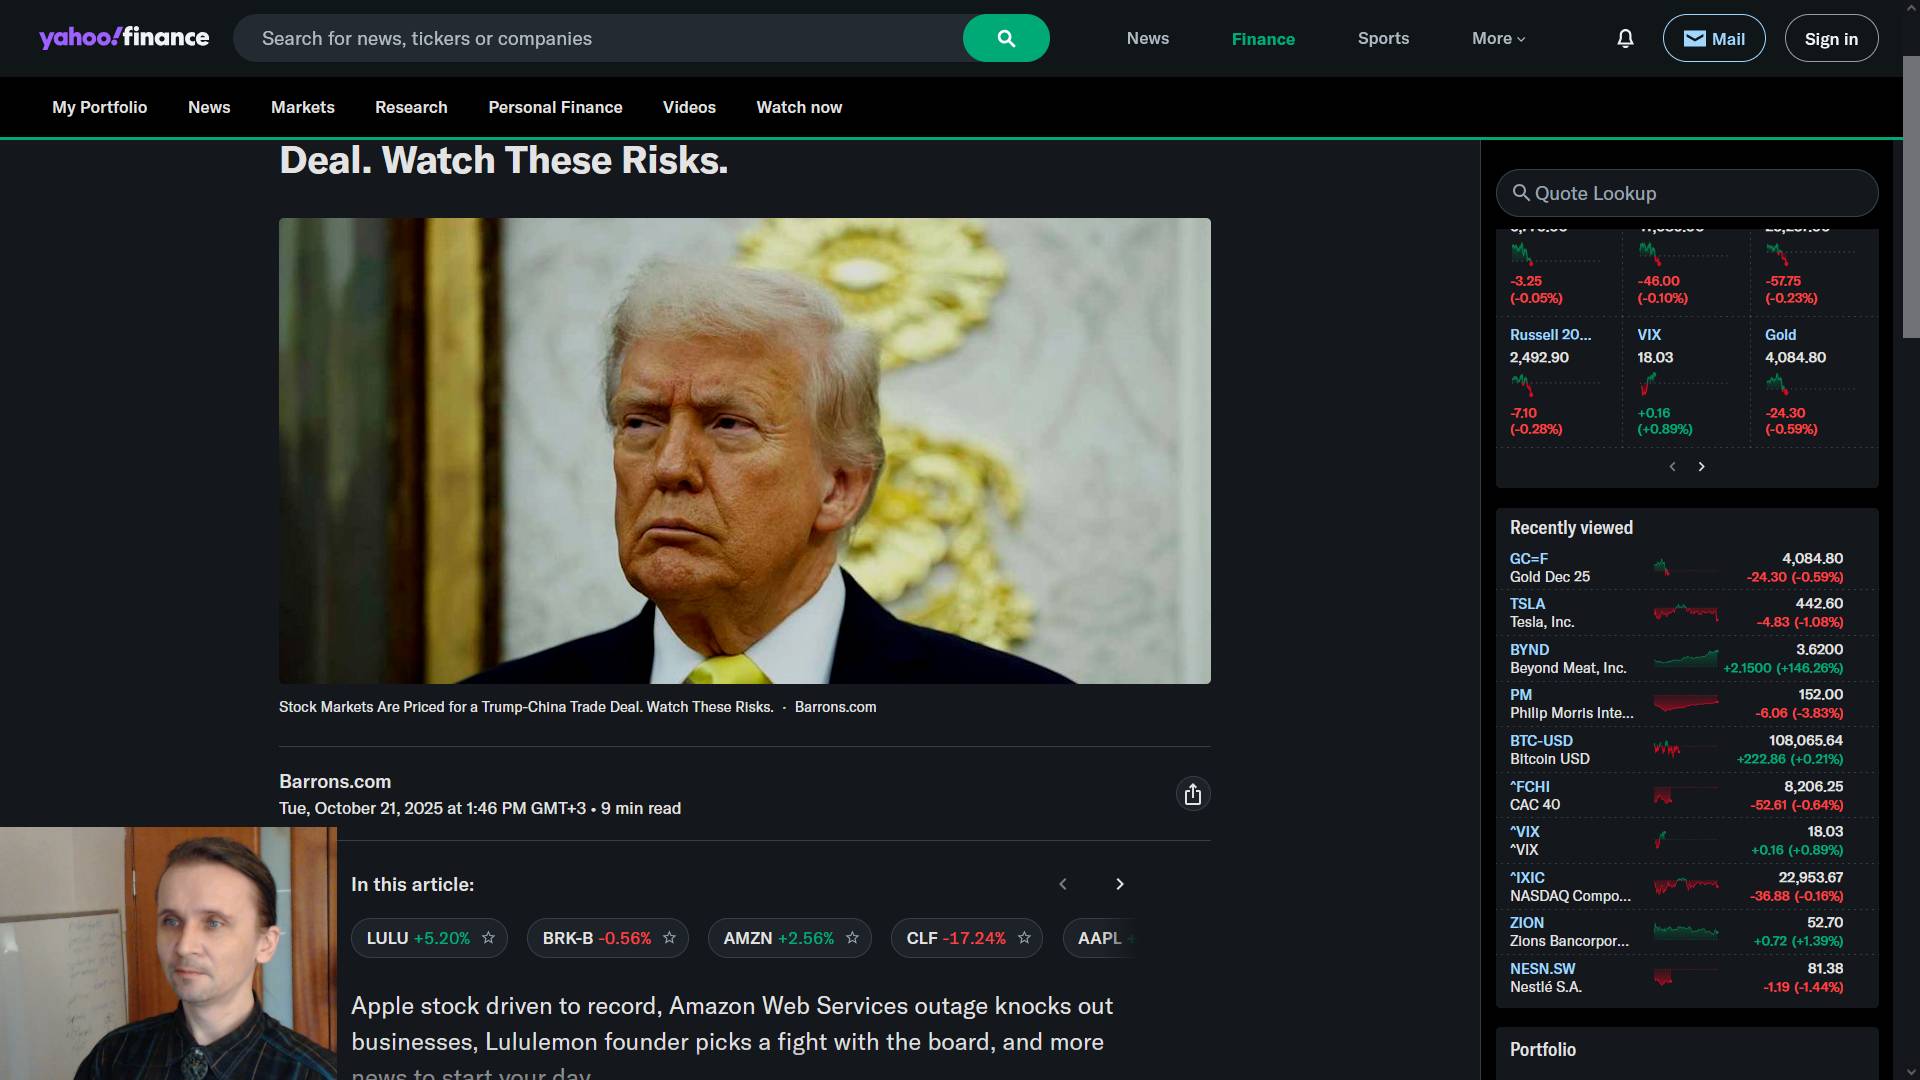Go to the Yahoo Finance logo home

pyautogui.click(x=124, y=38)
